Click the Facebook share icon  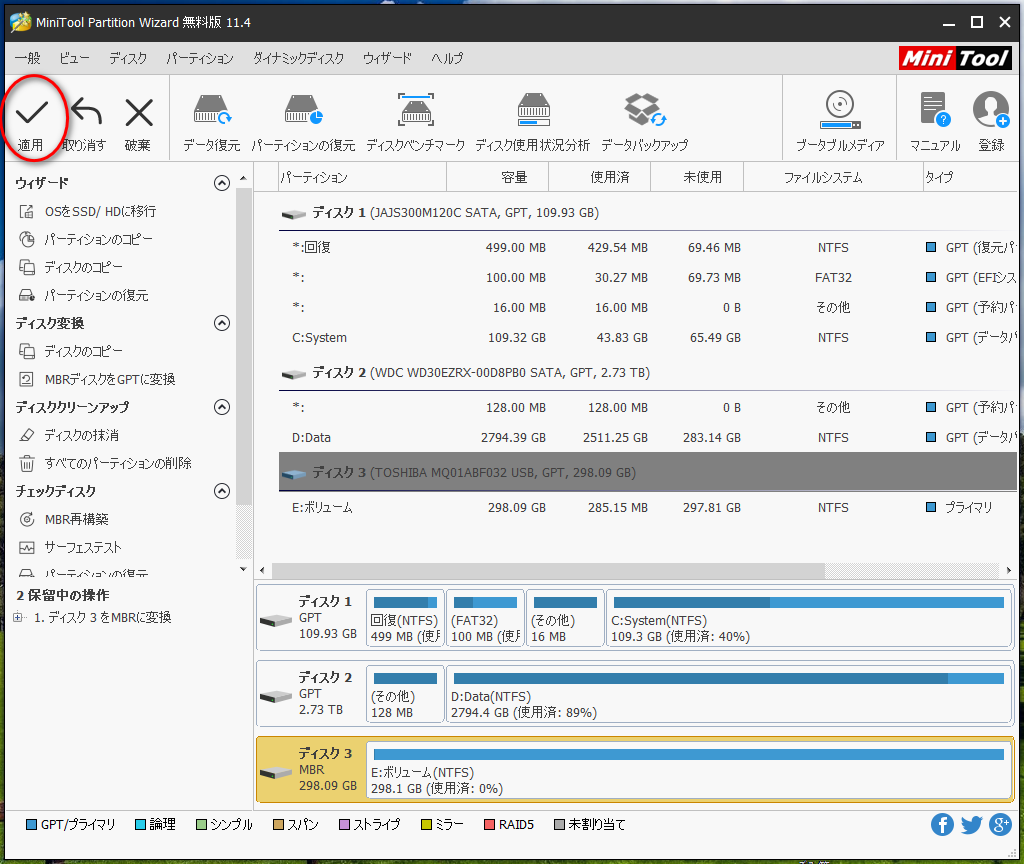[x=942, y=824]
